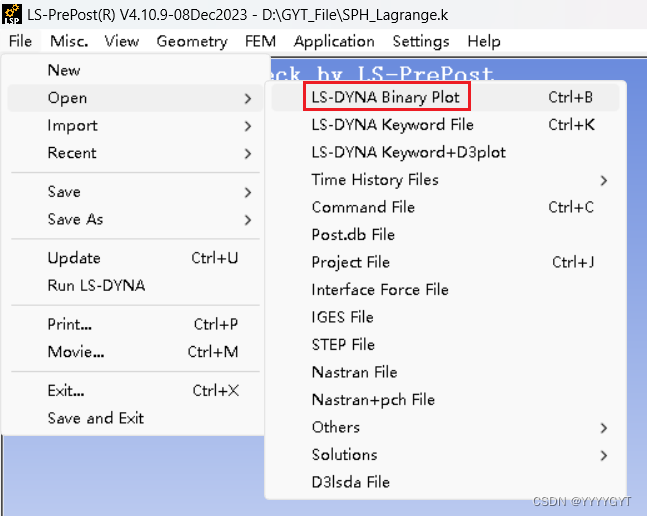The height and width of the screenshot is (516, 647).
Task: Click the LS-PrePost app icon in title bar
Action: coord(12,14)
